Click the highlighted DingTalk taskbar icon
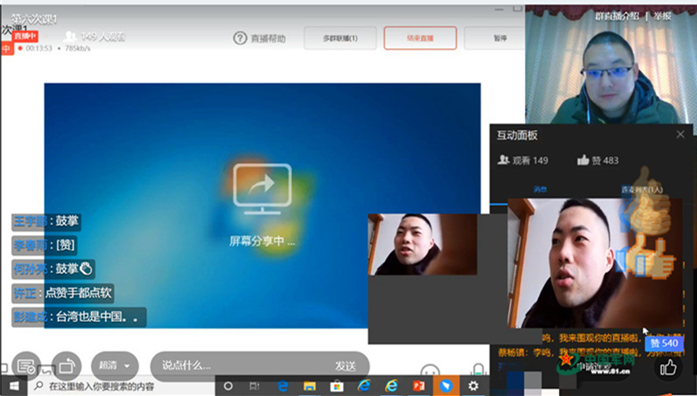 (x=446, y=386)
